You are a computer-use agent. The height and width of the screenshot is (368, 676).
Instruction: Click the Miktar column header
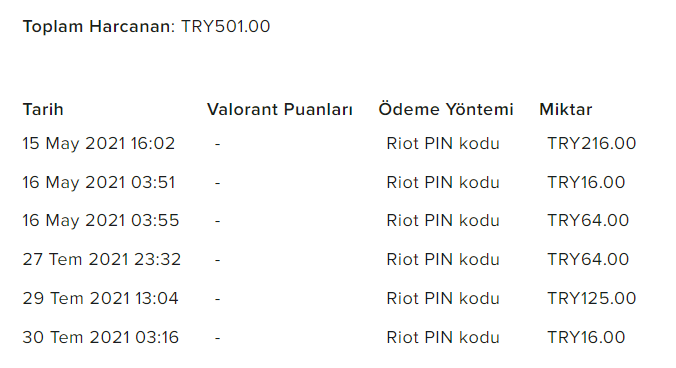click(x=566, y=109)
